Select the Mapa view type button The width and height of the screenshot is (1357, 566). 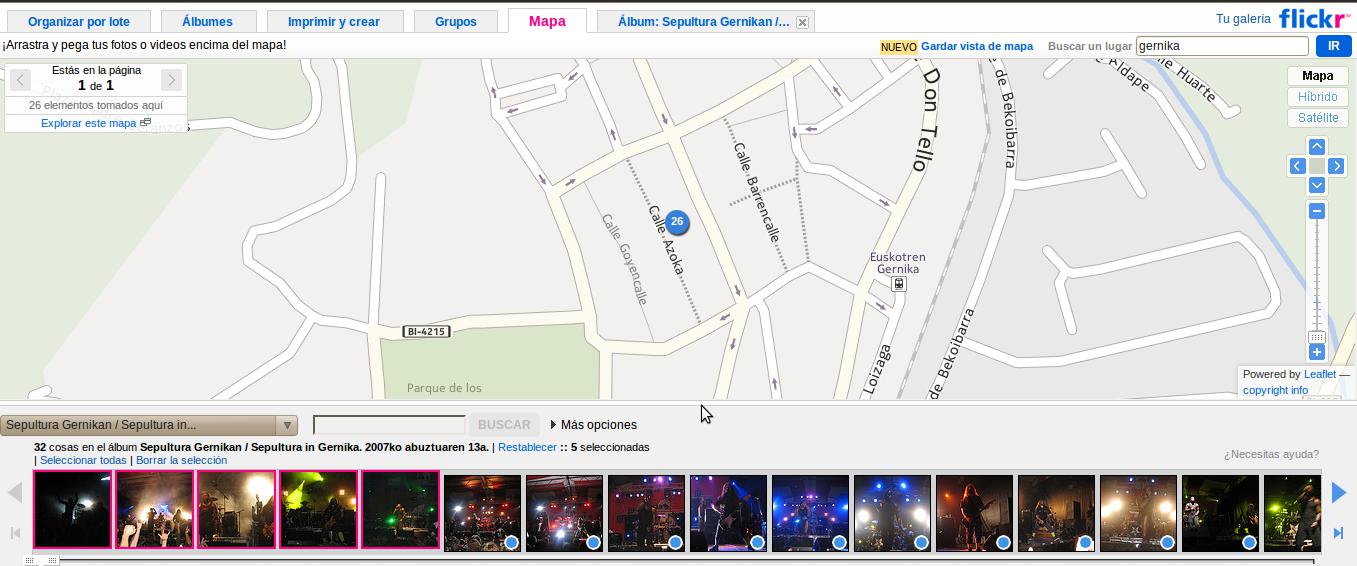(1317, 76)
